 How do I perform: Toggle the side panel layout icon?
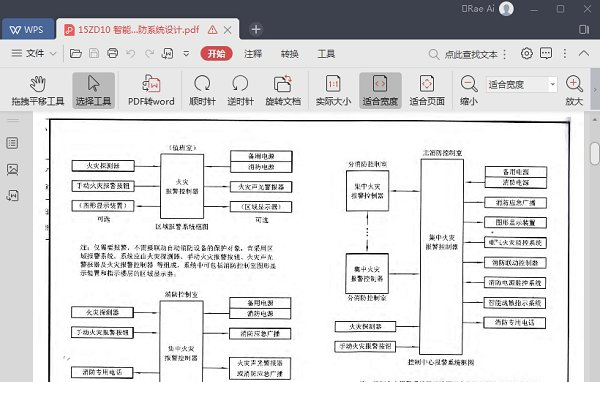(584, 29)
